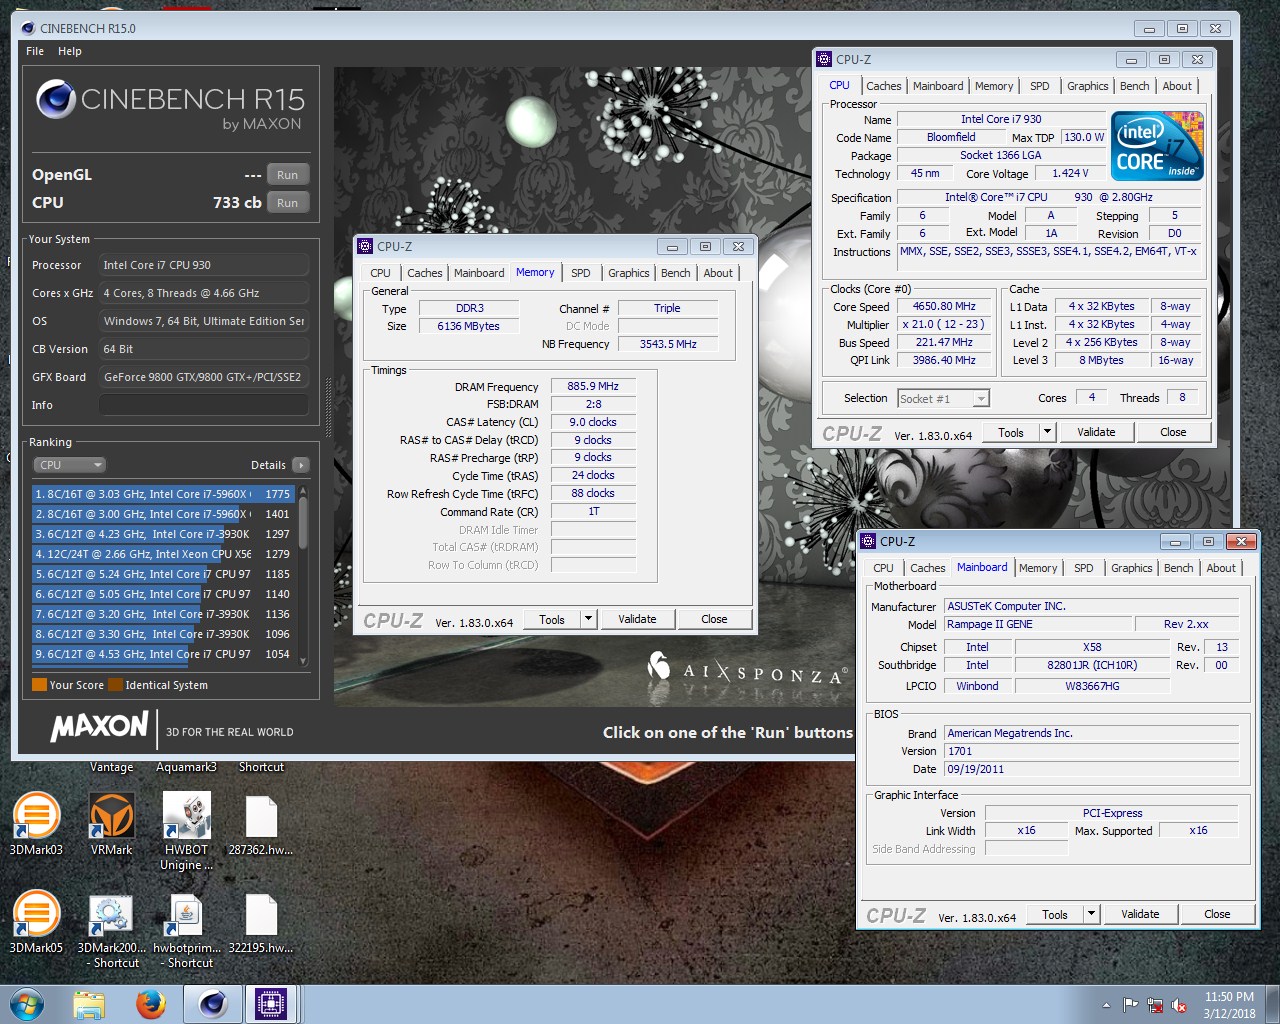Screen dimensions: 1280x1024
Task: Open the 3DMark03 desktop shortcut
Action: coord(36,824)
